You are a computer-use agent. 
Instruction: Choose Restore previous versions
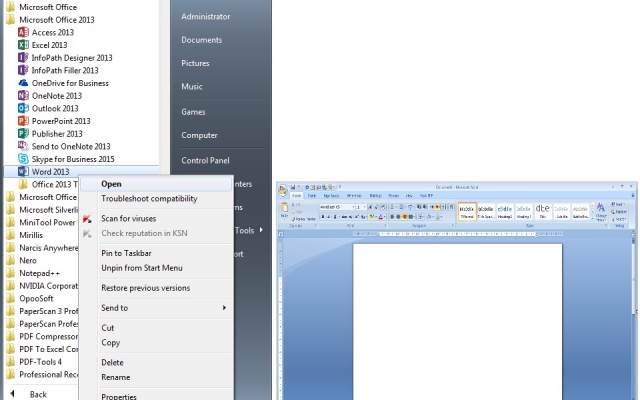pos(146,288)
